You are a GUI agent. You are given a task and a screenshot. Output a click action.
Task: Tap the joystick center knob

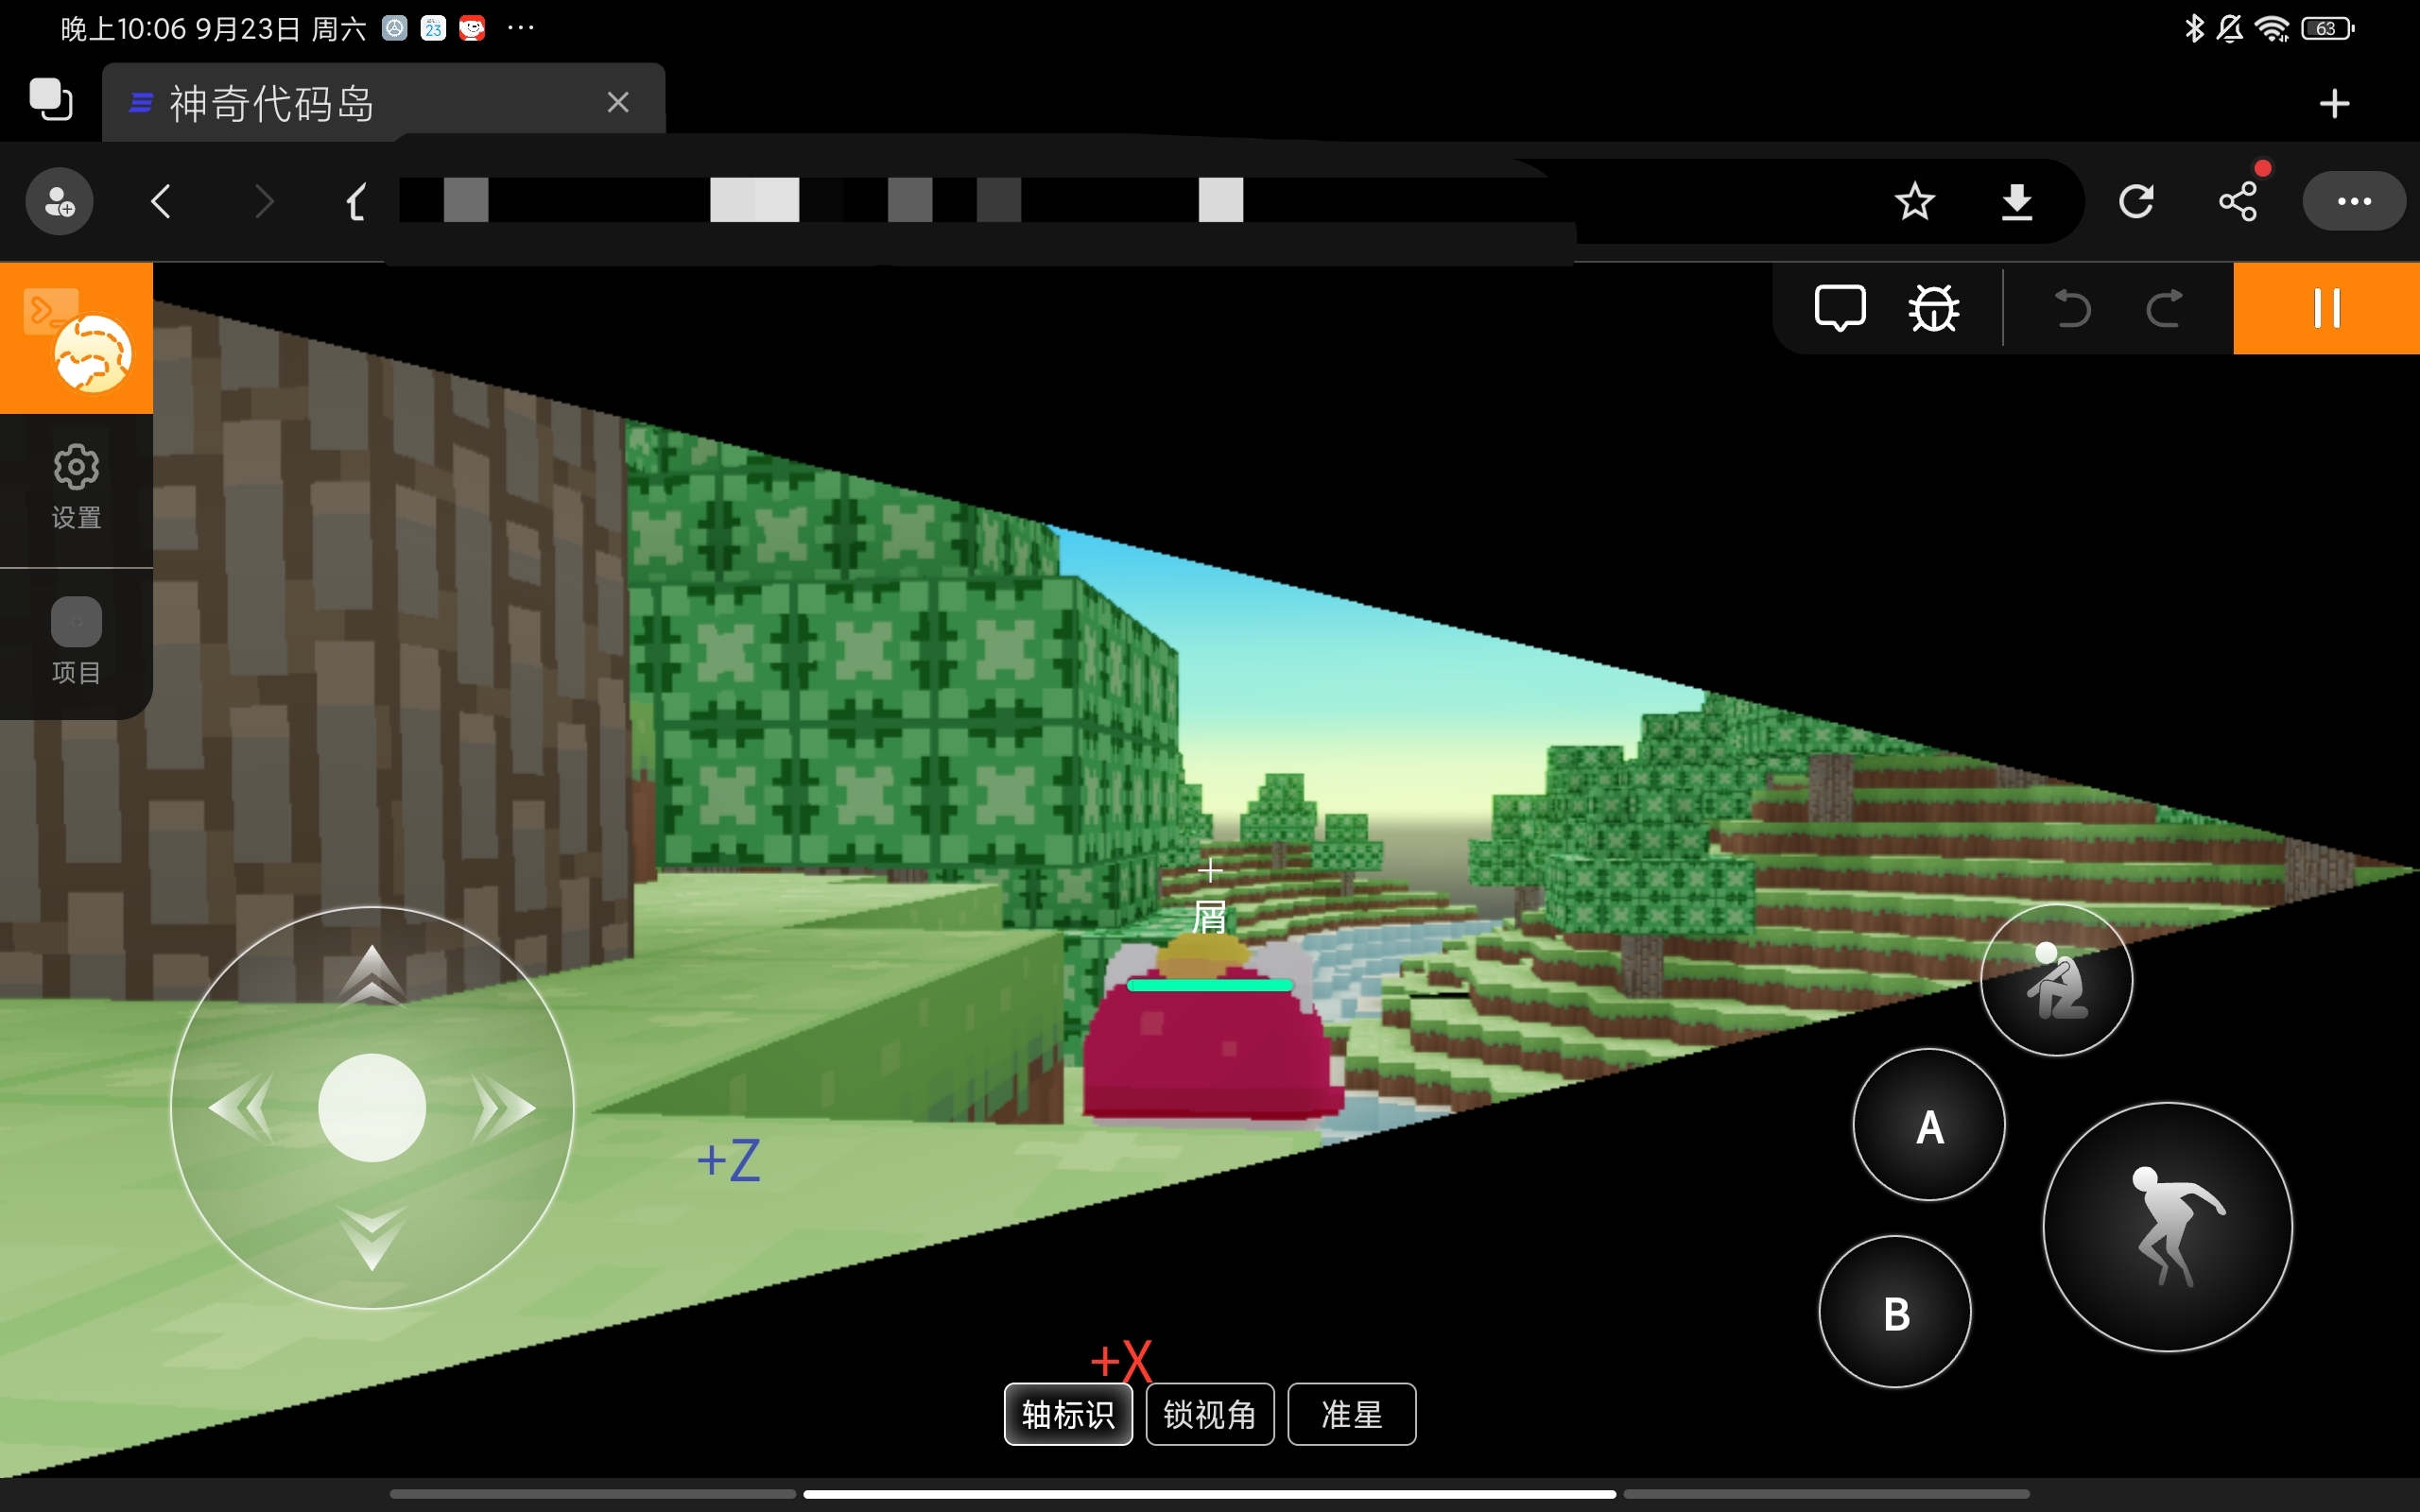[x=372, y=1108]
